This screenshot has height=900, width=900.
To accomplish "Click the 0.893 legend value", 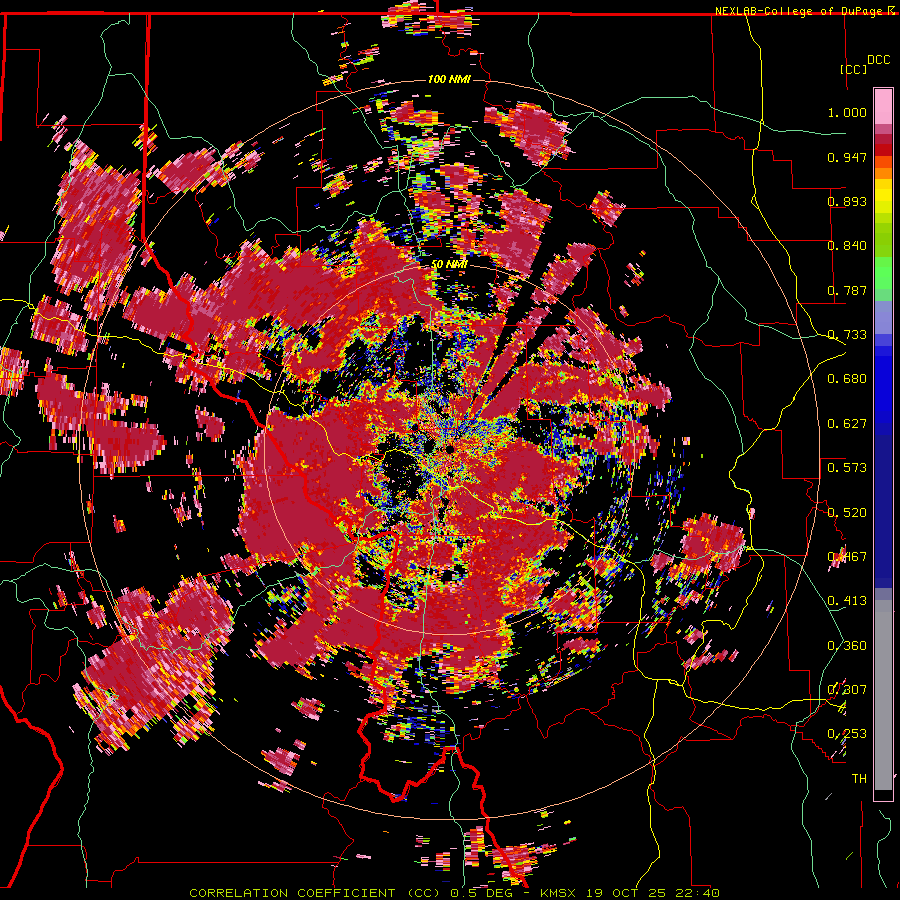I will click(847, 201).
